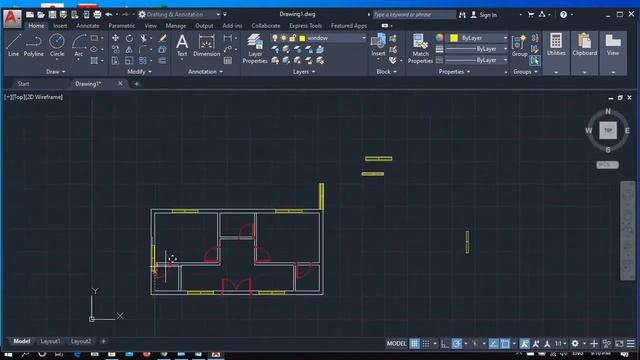
Task: Toggle 2D object snap
Action: pos(505,344)
